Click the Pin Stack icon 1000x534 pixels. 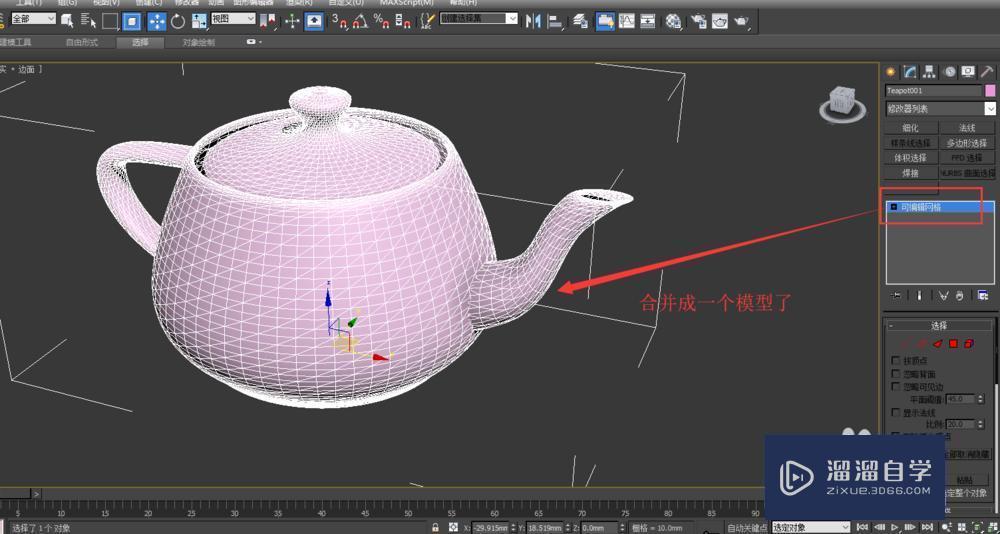point(897,295)
